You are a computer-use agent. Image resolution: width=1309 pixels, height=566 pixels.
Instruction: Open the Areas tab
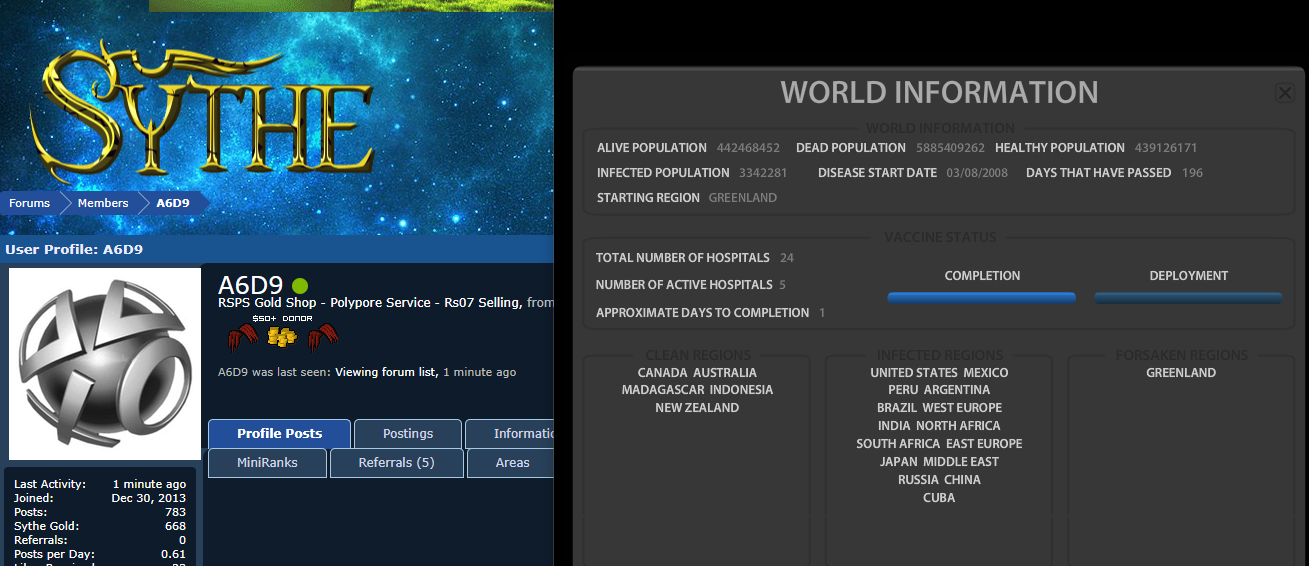pos(511,463)
